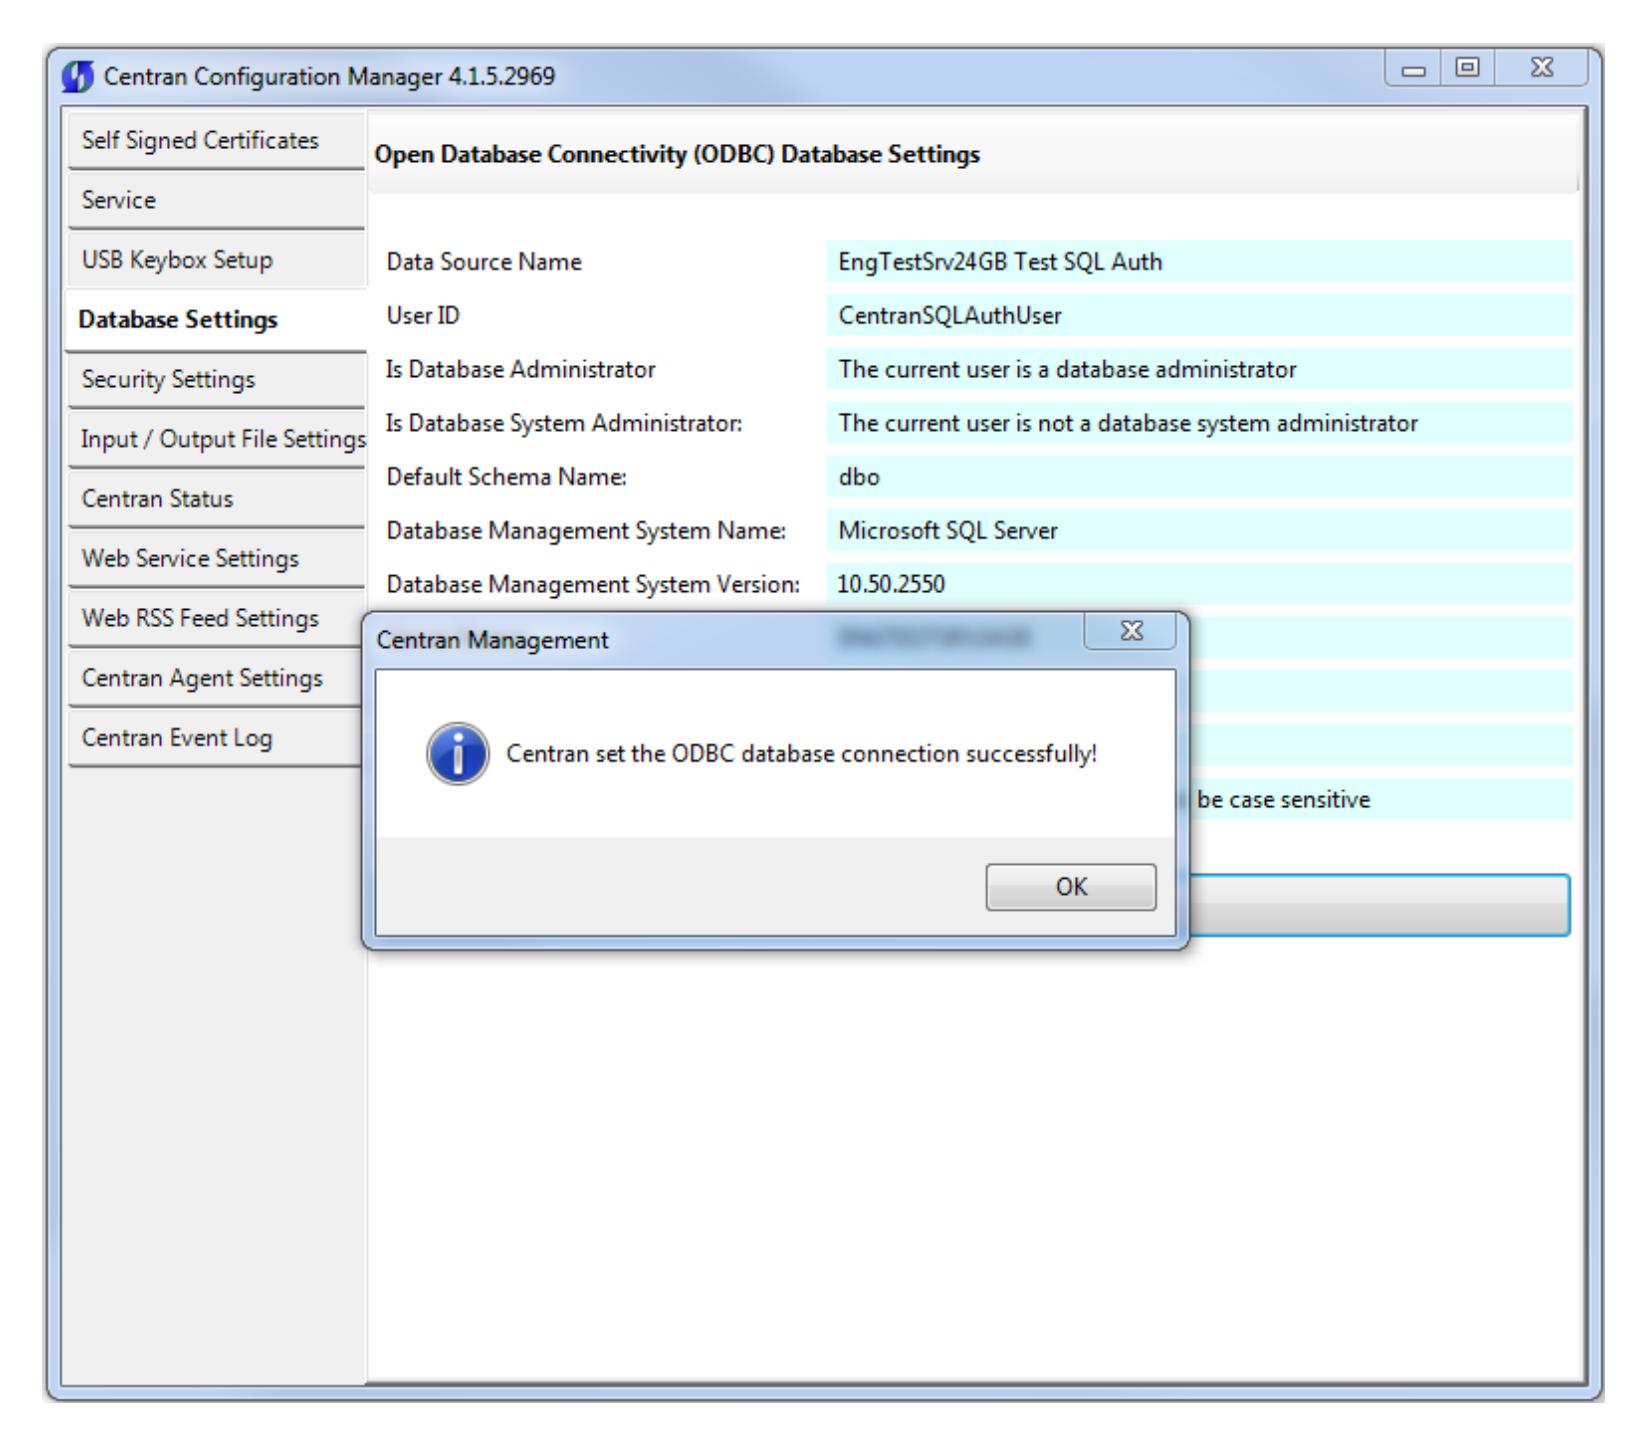
Task: Click the 'Database Management System Version:' label
Action: click(593, 584)
